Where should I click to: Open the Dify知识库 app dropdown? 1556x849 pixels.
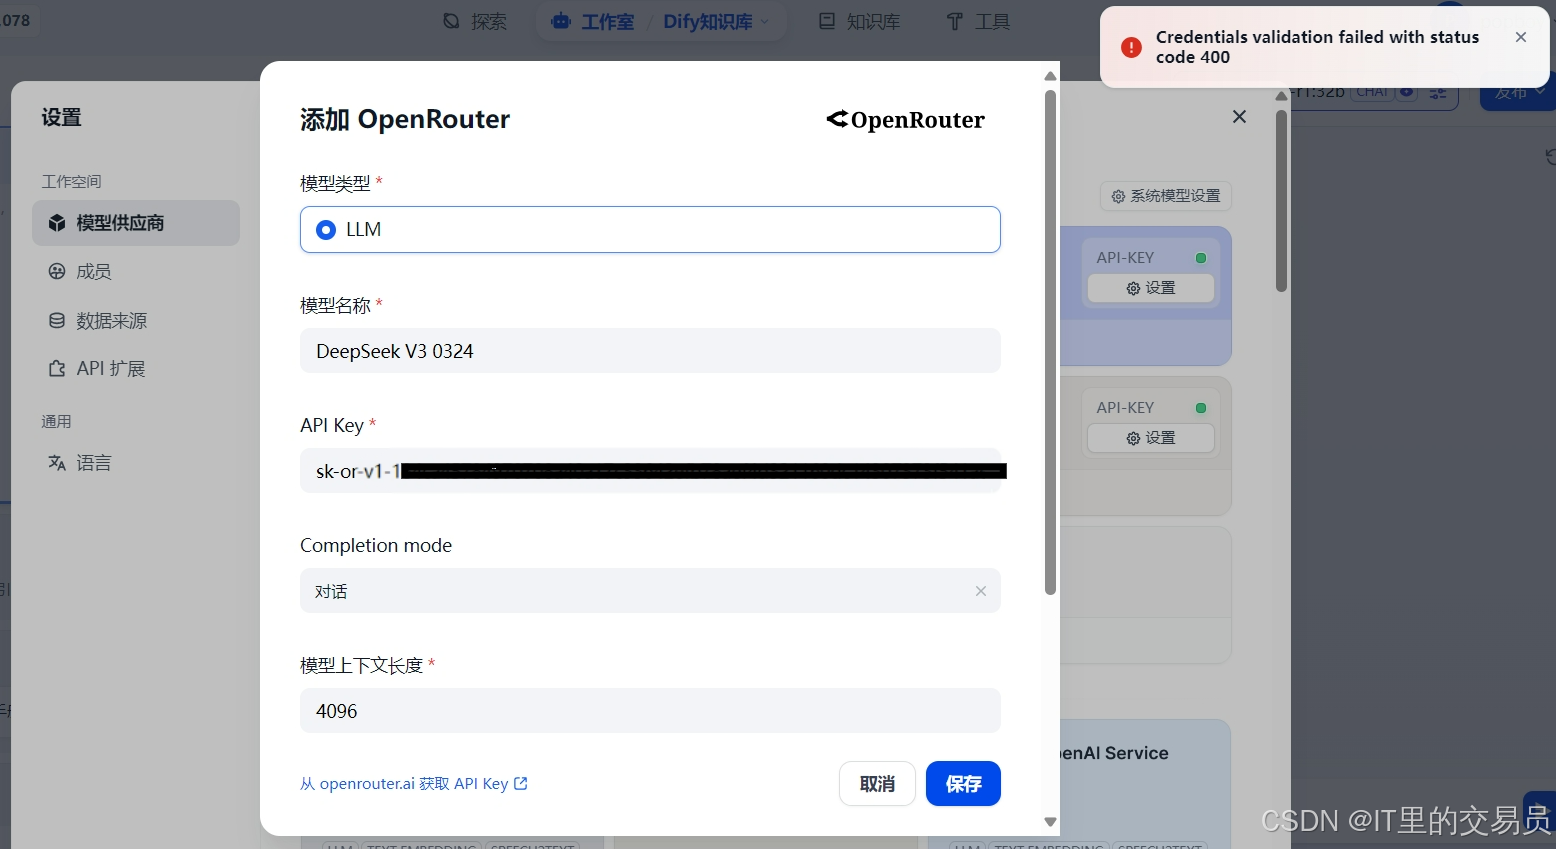tap(716, 21)
